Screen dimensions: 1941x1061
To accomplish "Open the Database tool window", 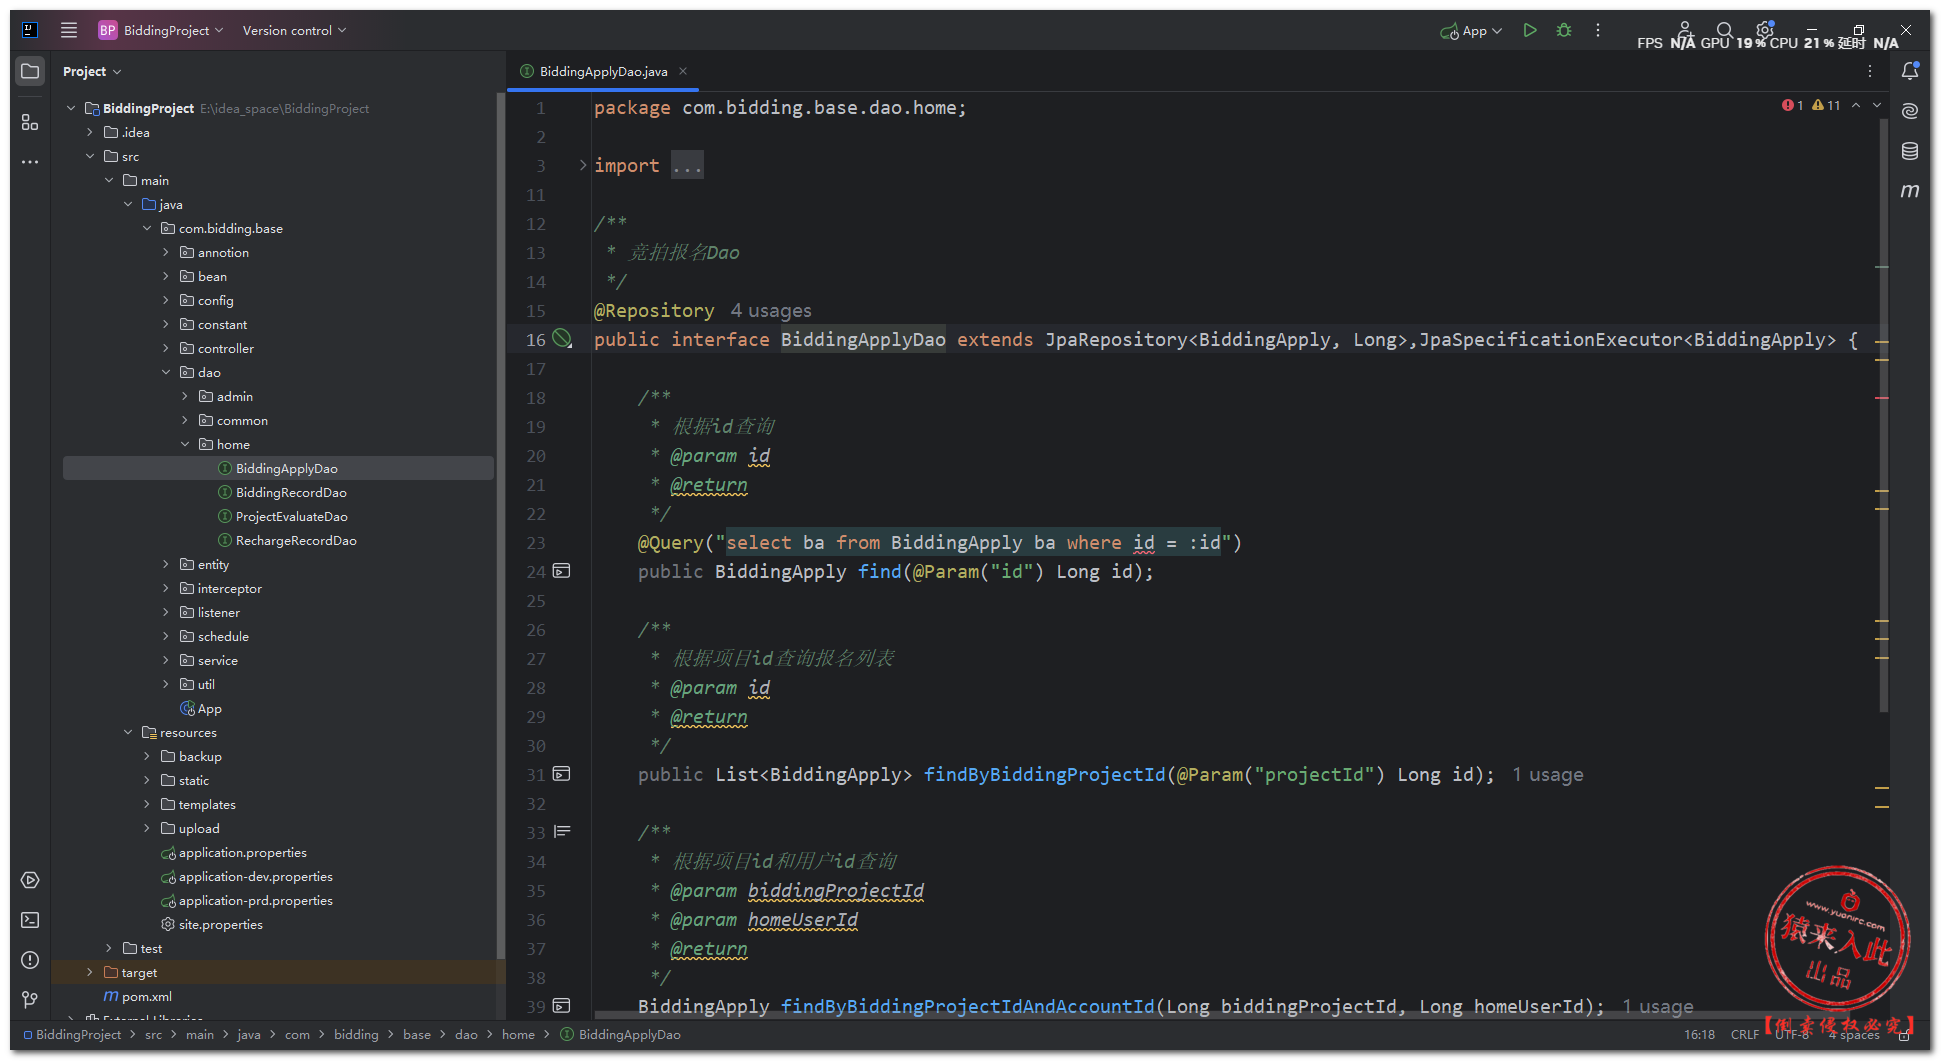I will [1910, 151].
